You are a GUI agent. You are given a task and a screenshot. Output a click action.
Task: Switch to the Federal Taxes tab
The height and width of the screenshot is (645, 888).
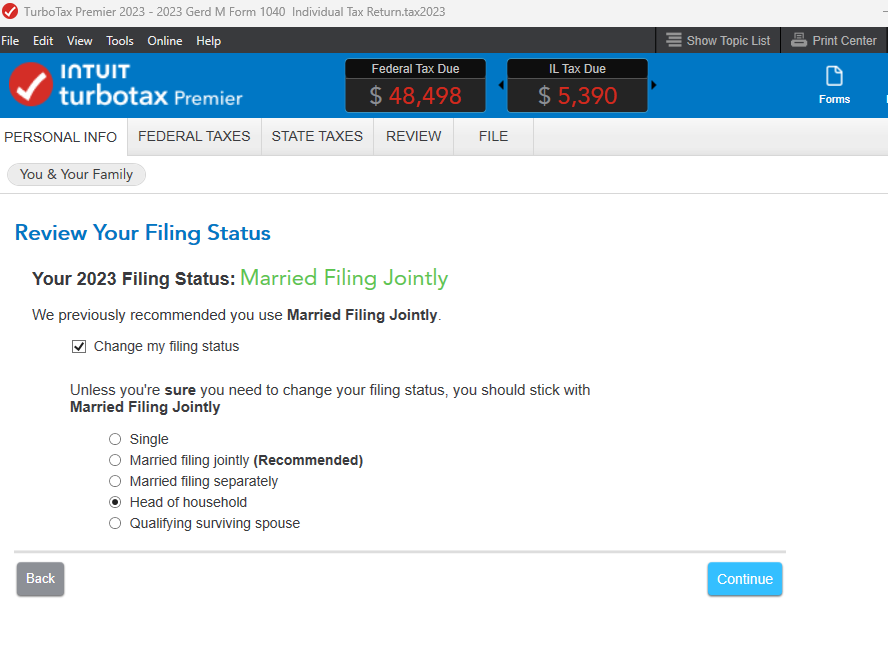click(x=194, y=136)
